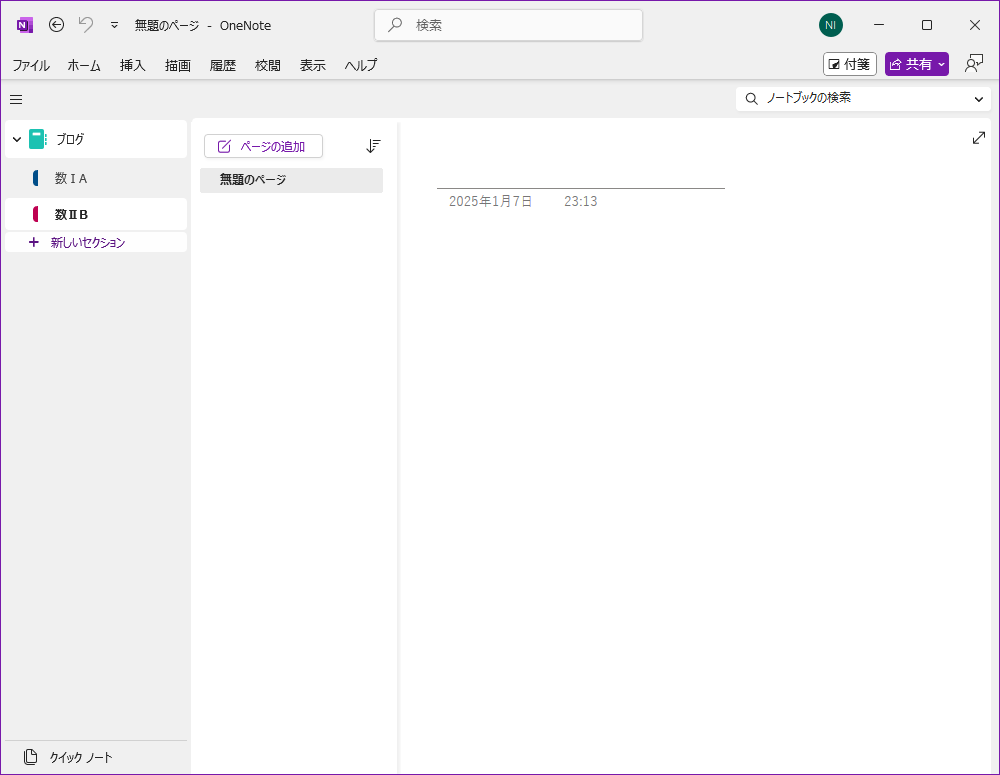Click the ページの追加 button
Viewport: 1000px width, 775px height.
[x=263, y=146]
